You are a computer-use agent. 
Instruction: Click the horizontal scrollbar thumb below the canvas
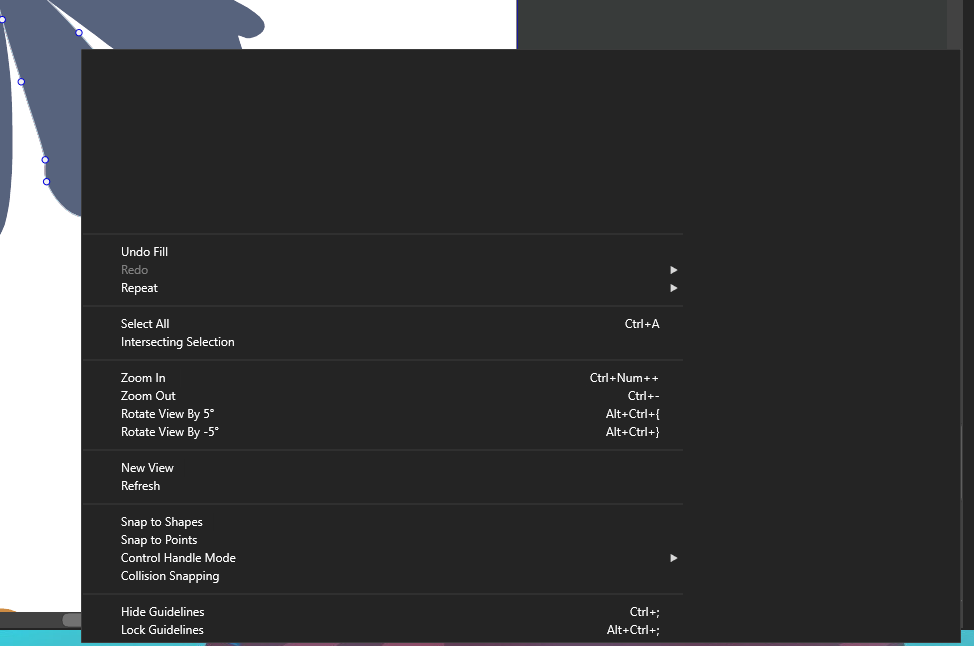pyautogui.click(x=71, y=620)
